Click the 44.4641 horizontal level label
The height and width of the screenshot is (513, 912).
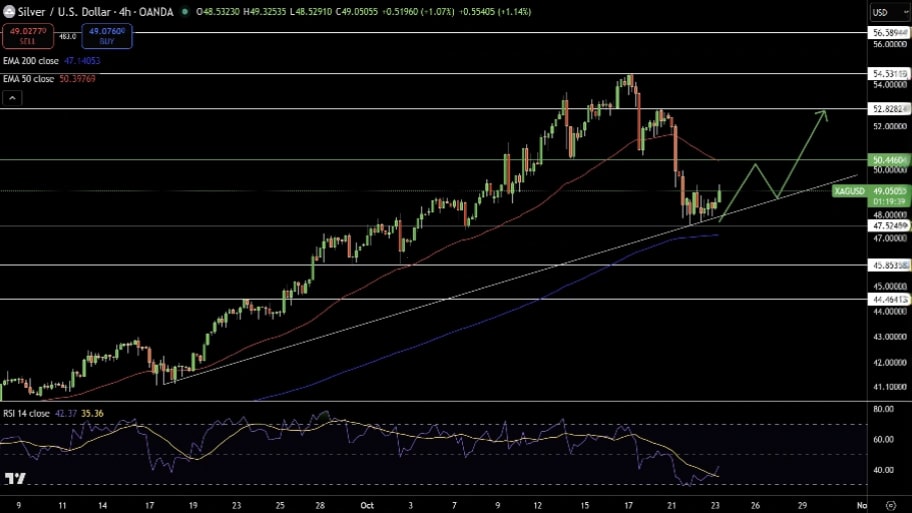(889, 299)
